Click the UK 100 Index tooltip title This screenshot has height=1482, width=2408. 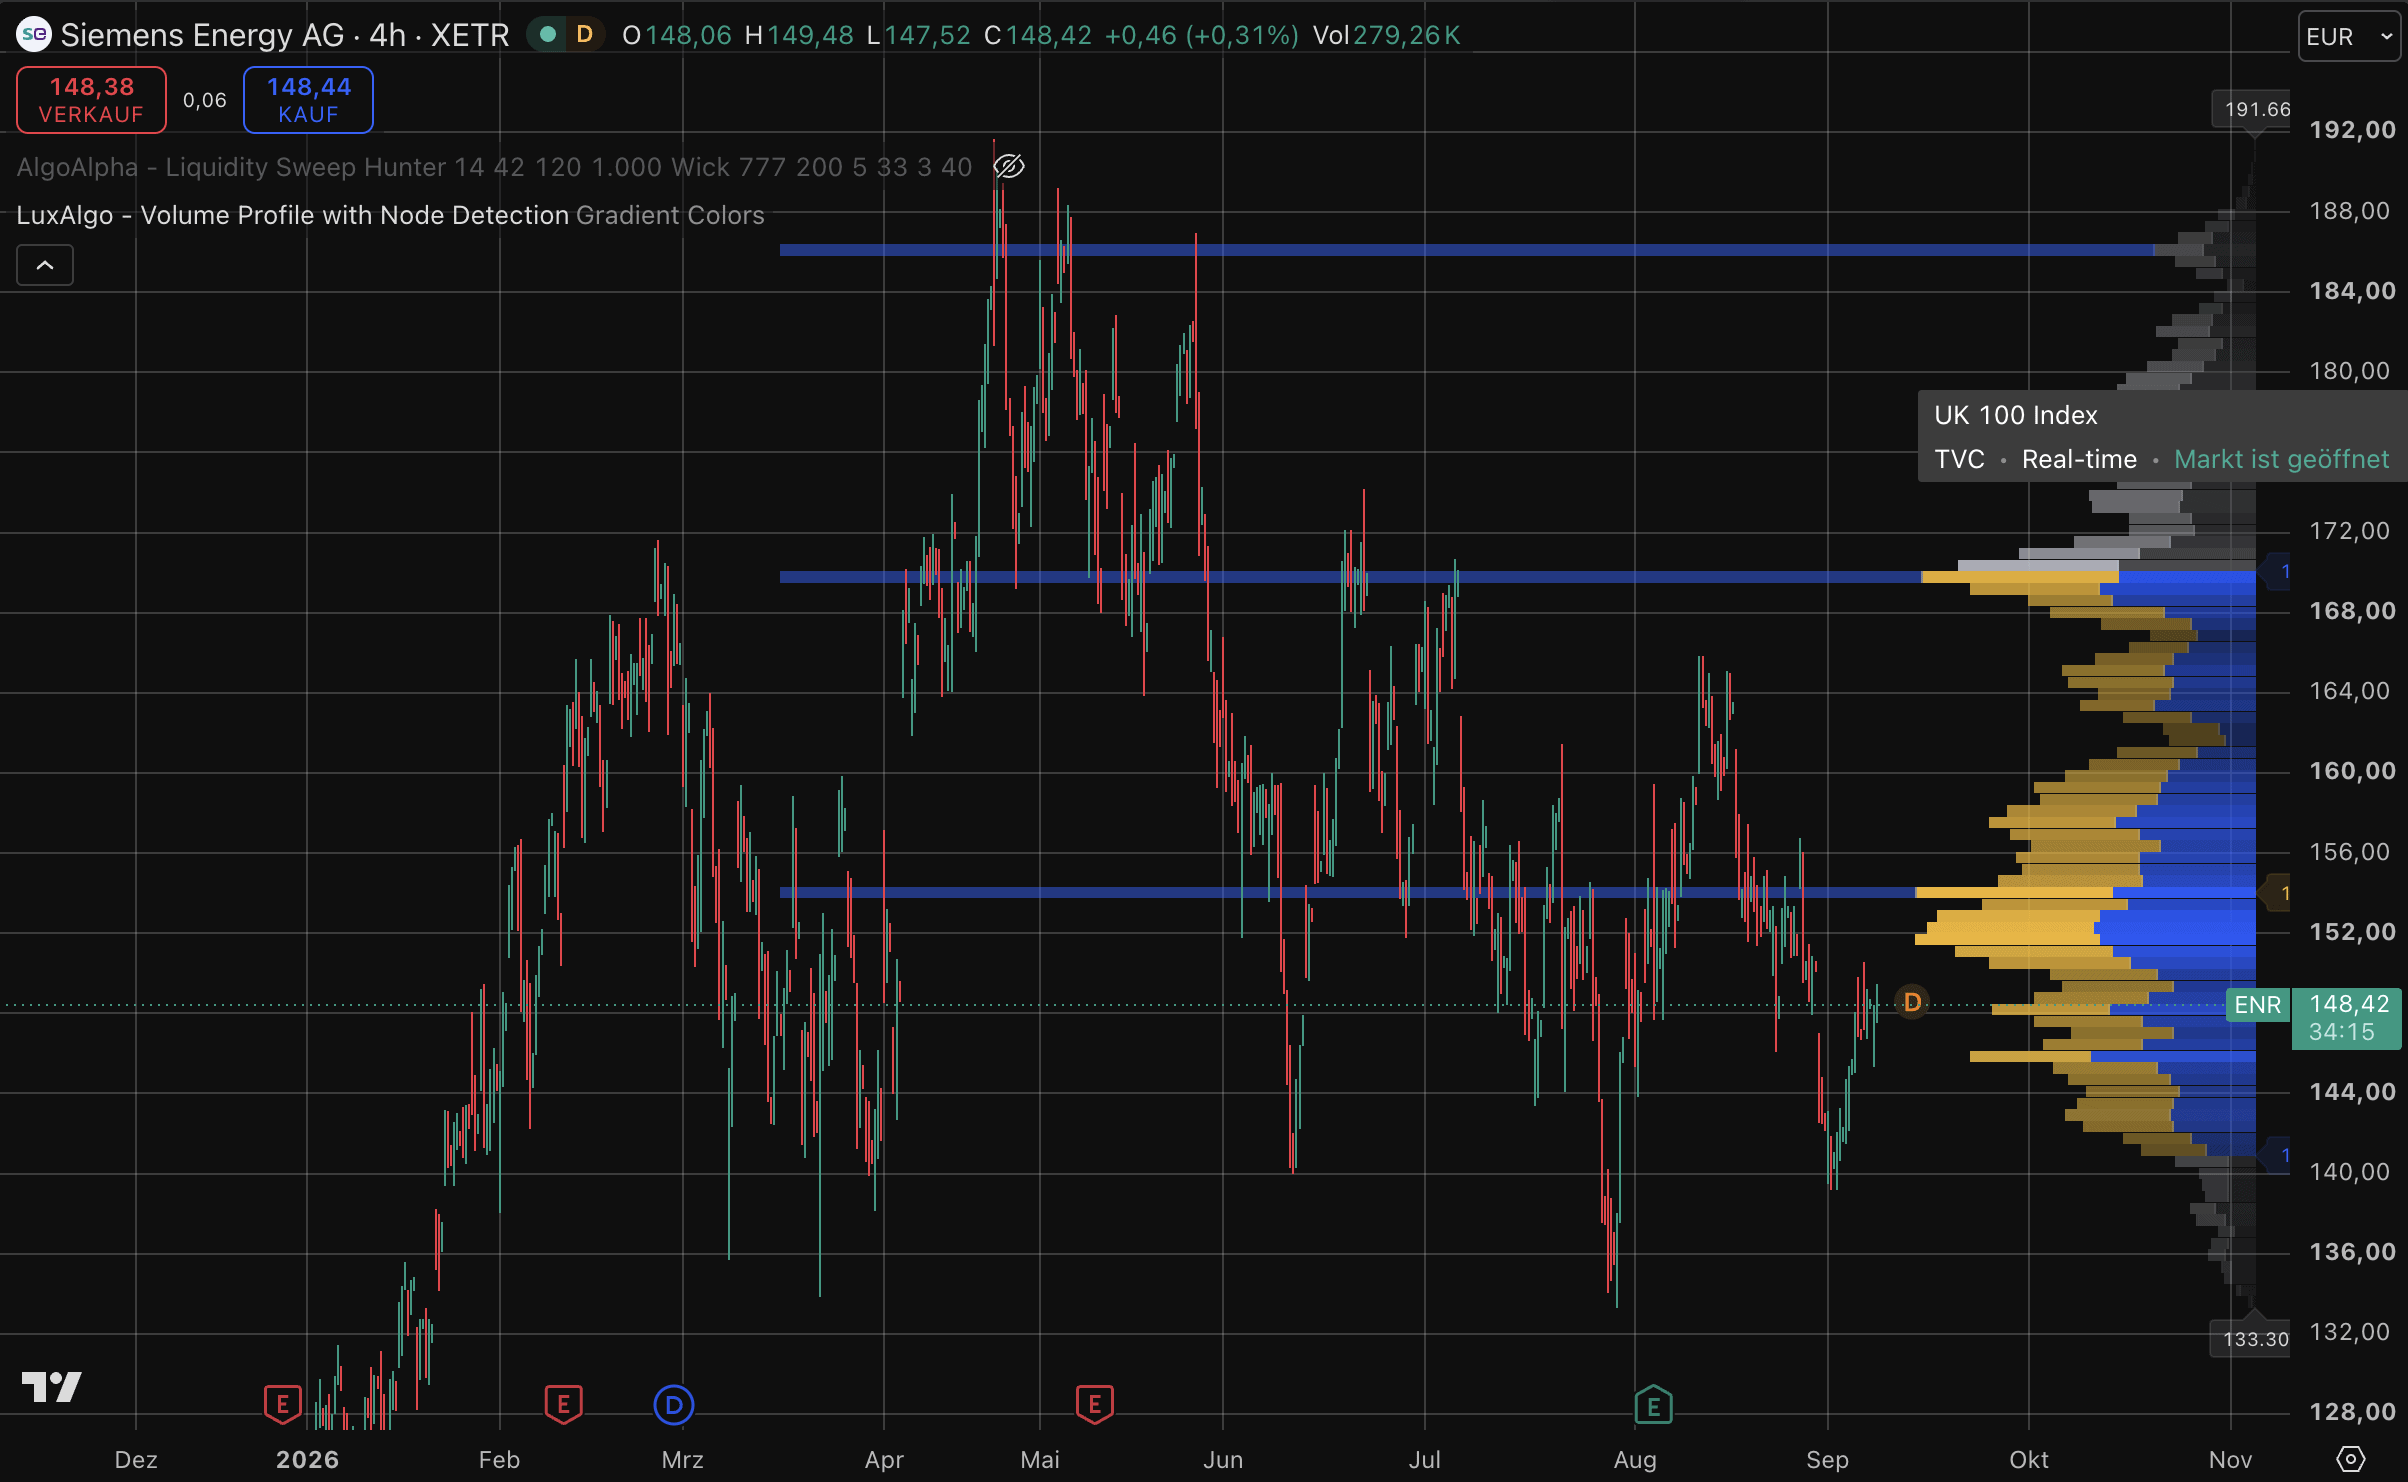point(2016,415)
